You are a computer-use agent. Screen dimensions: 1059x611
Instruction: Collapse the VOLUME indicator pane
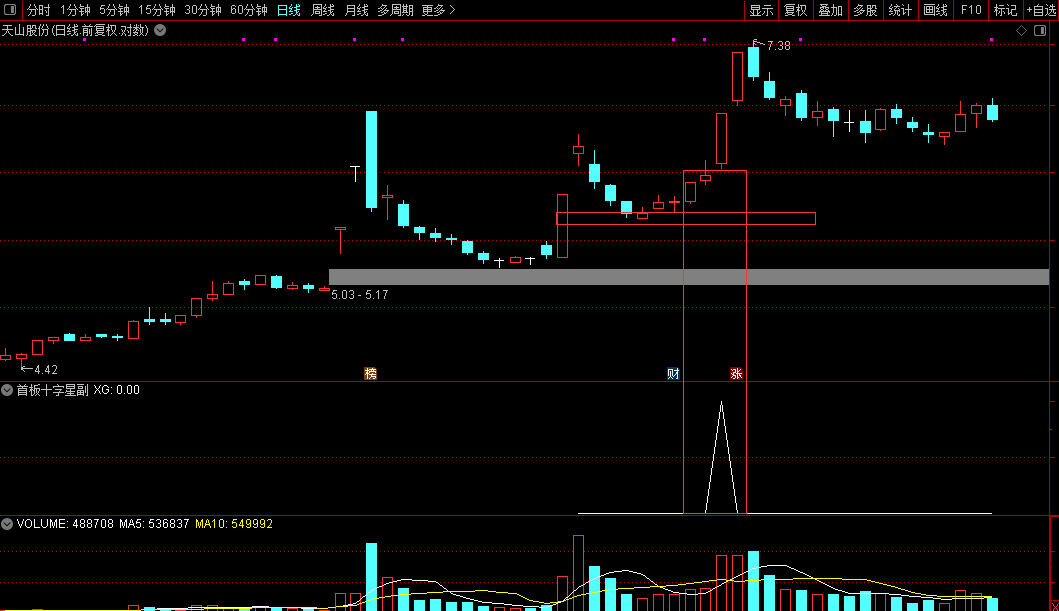(7, 524)
